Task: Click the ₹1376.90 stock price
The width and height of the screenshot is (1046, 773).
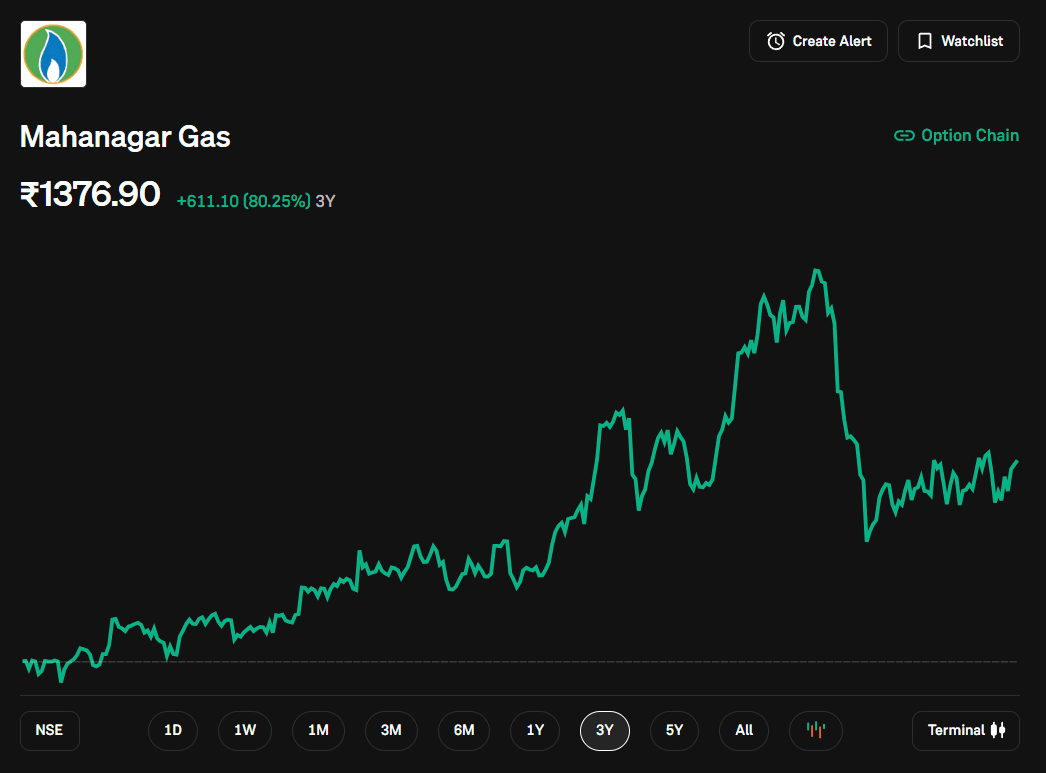Action: (x=90, y=194)
